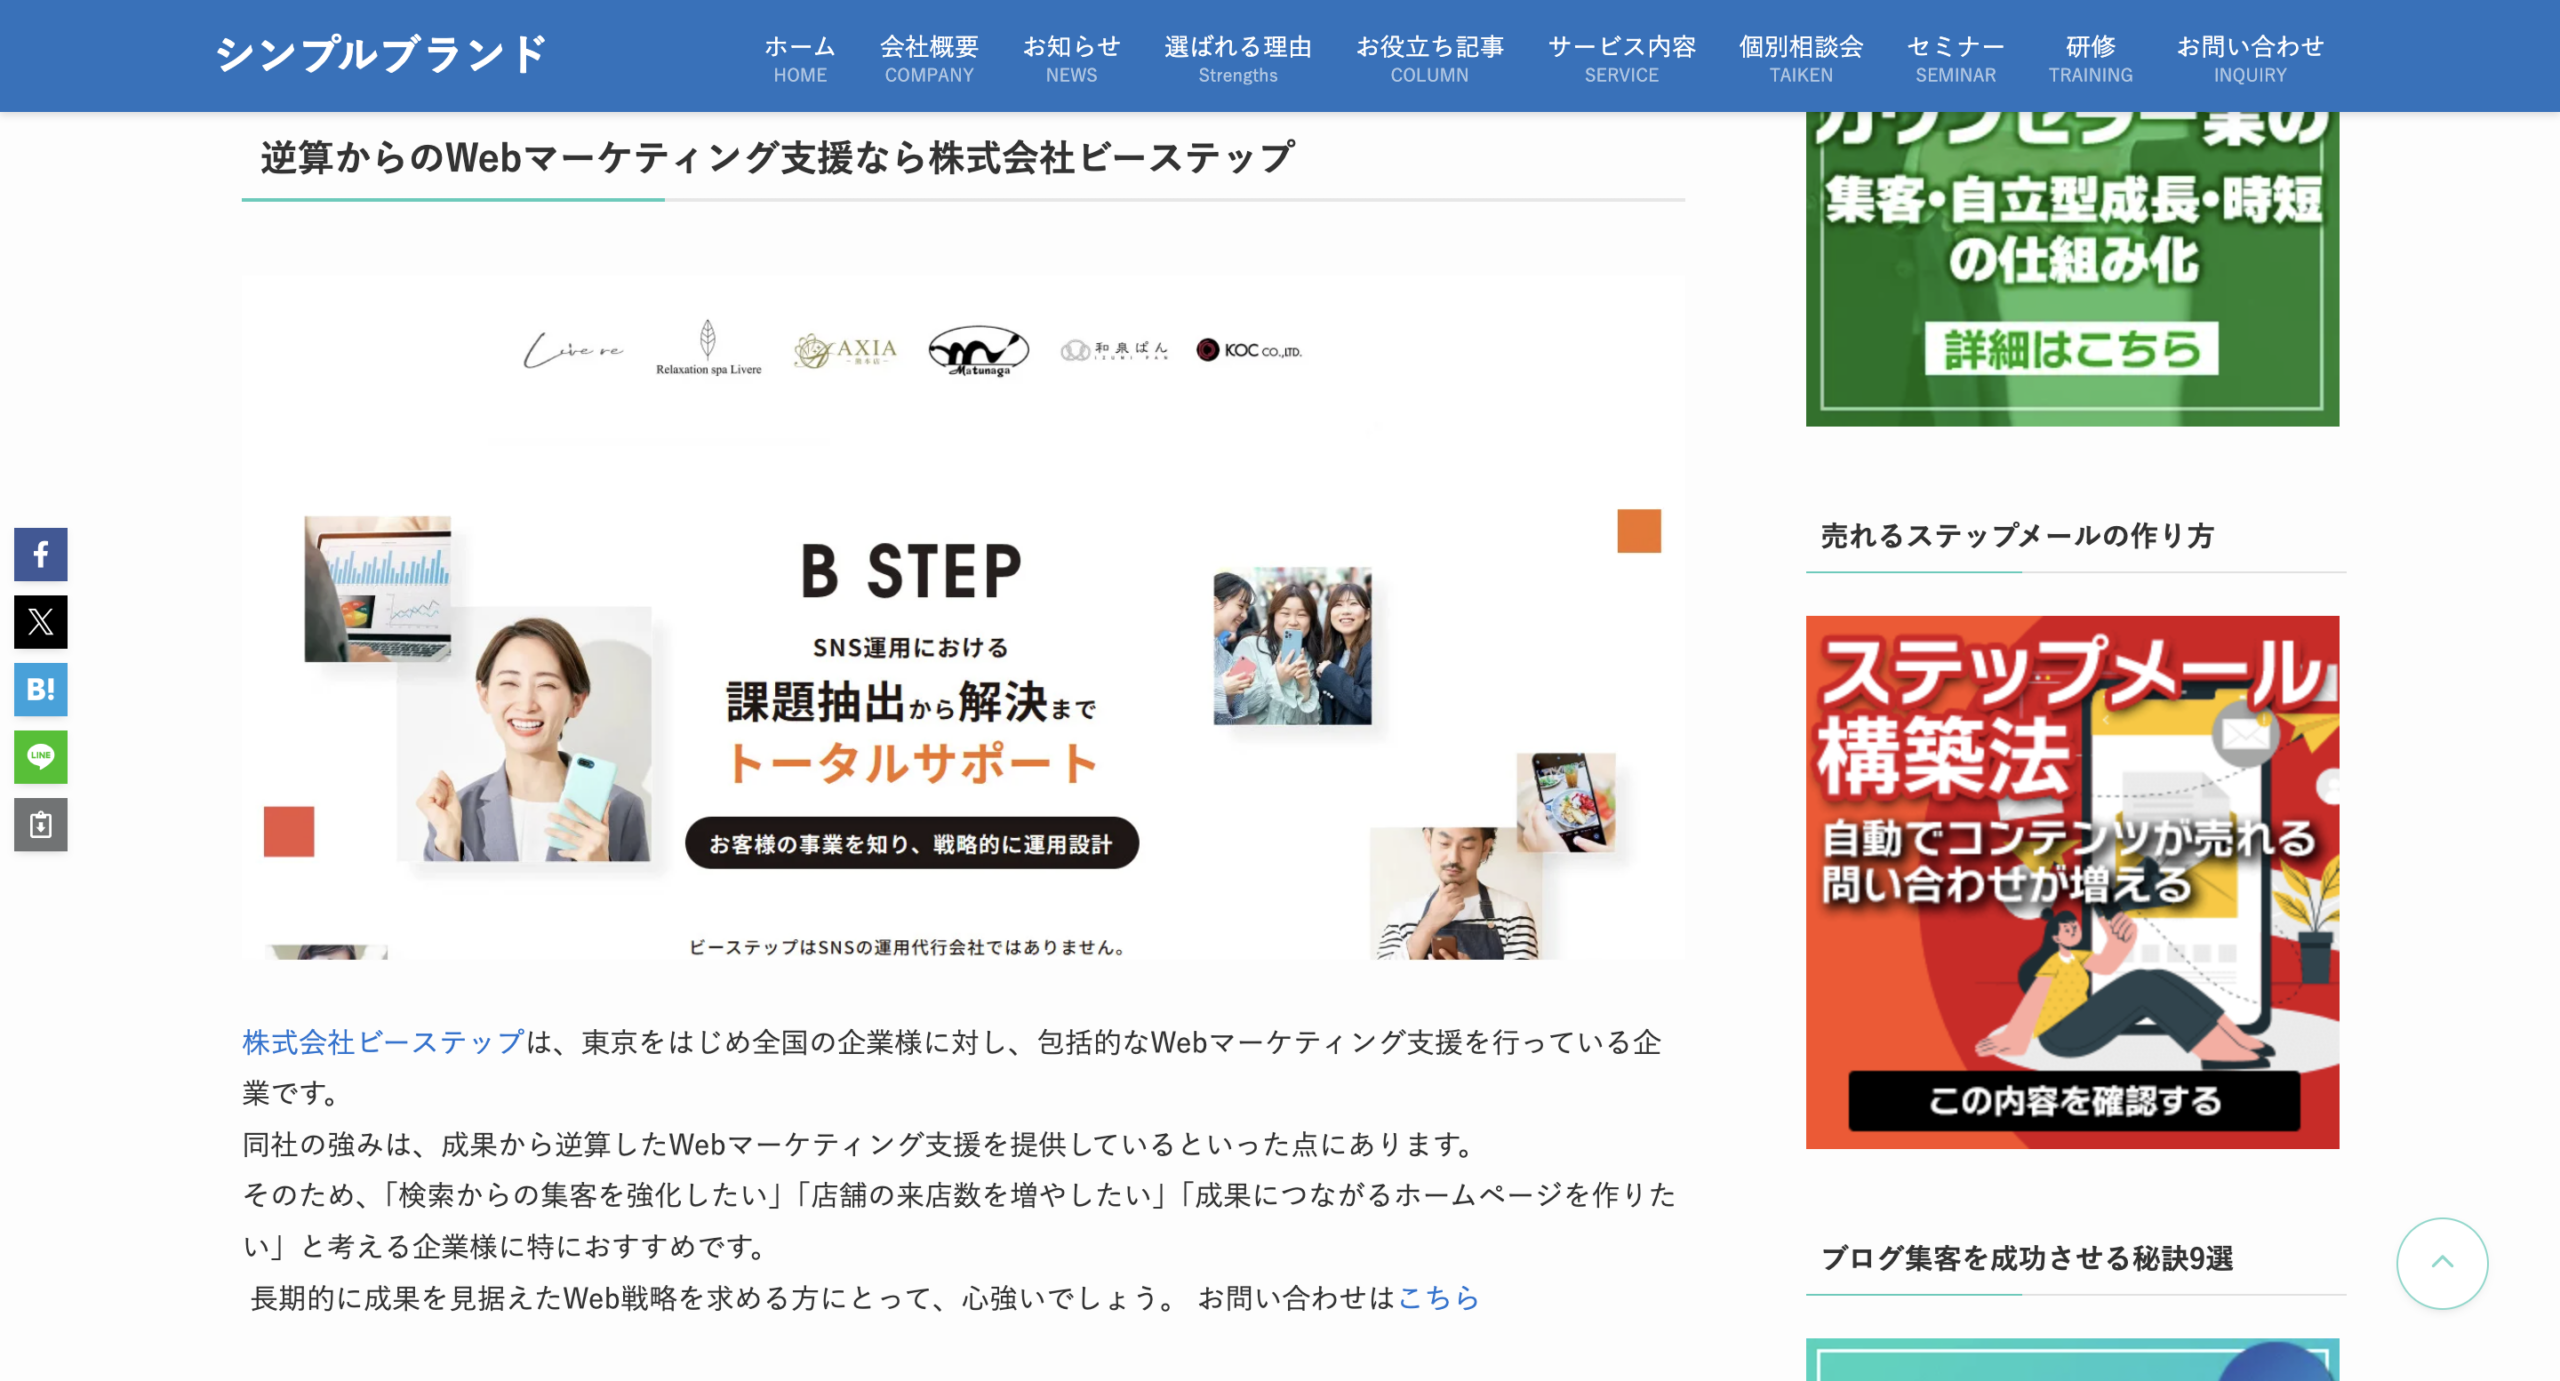2560x1381 pixels.
Task: Open 個別相談会 TAIKEN menu item
Action: pyautogui.click(x=1801, y=59)
